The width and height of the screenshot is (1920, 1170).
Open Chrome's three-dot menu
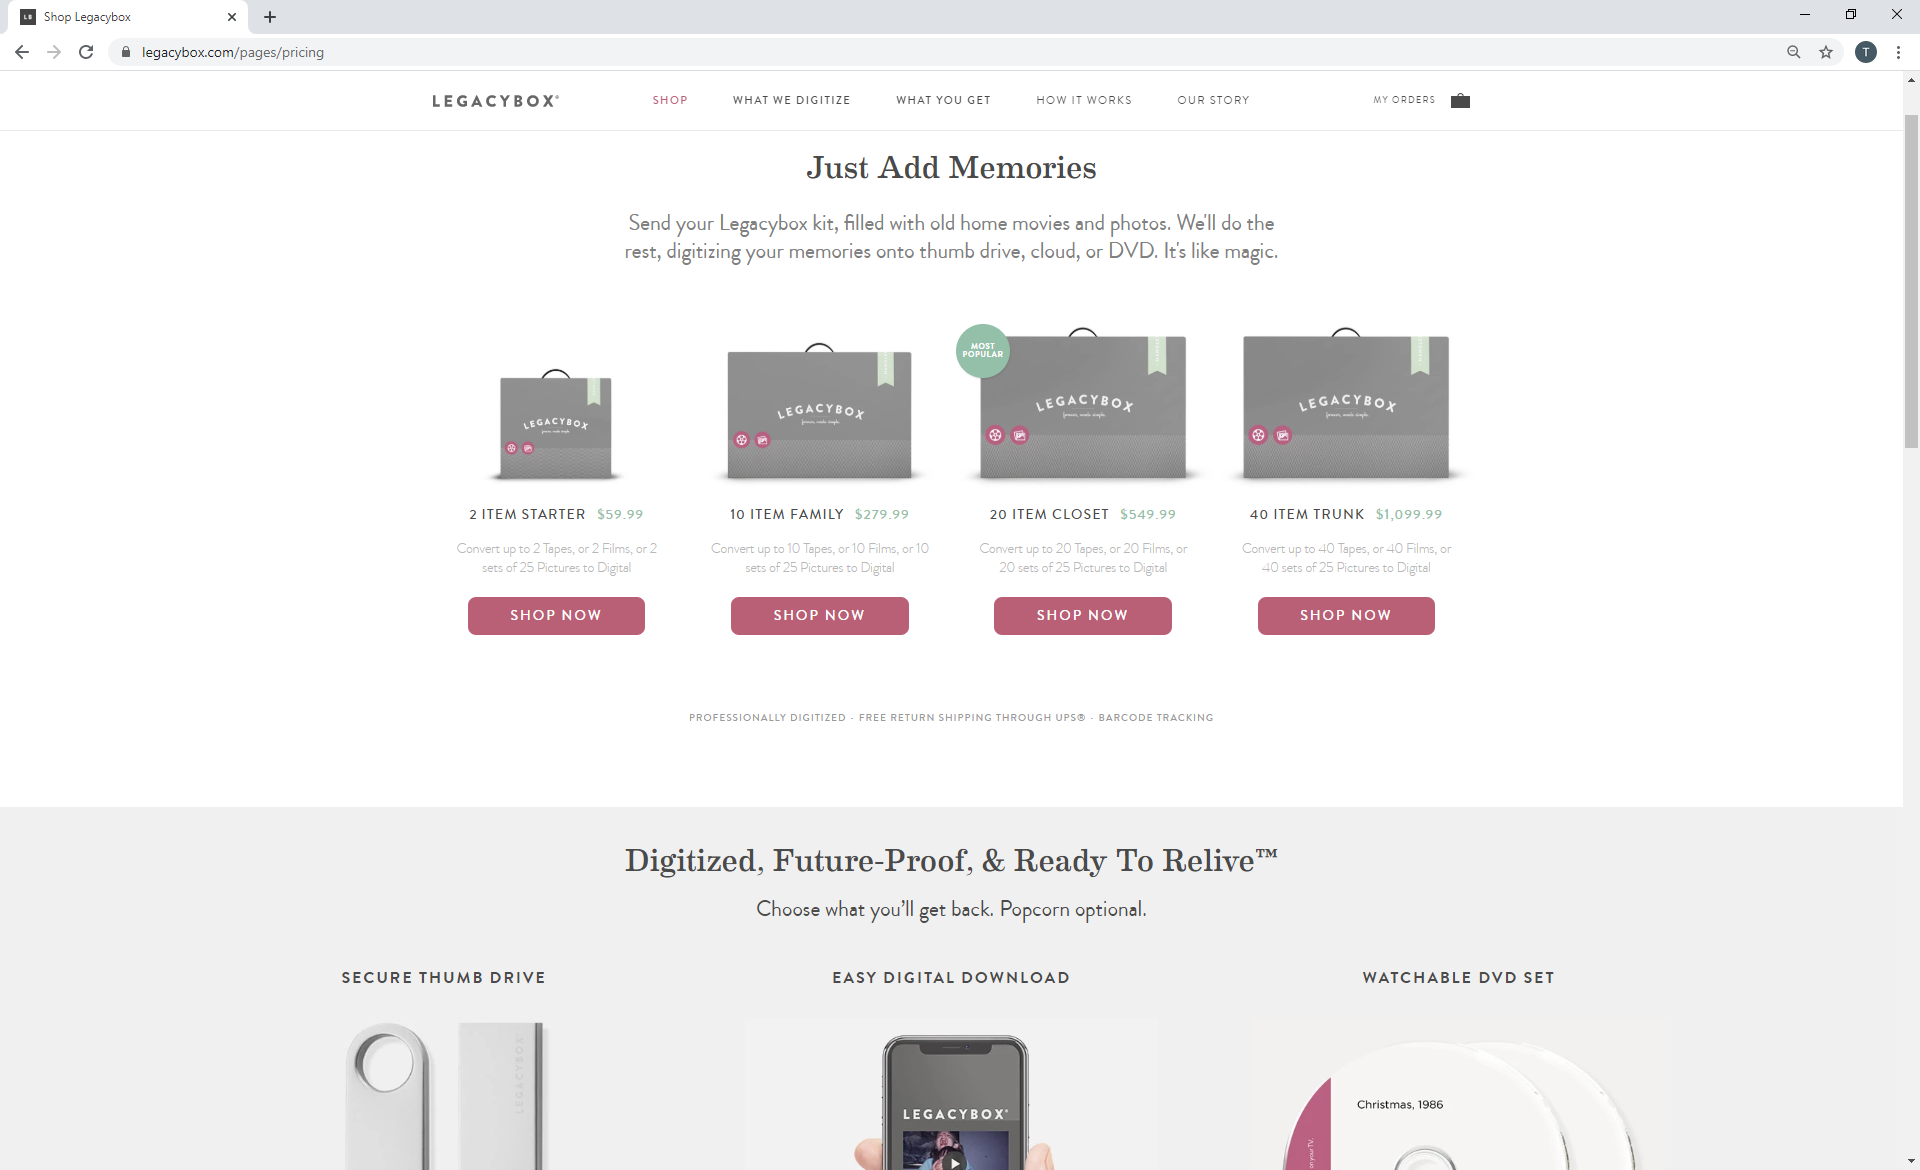[1898, 52]
